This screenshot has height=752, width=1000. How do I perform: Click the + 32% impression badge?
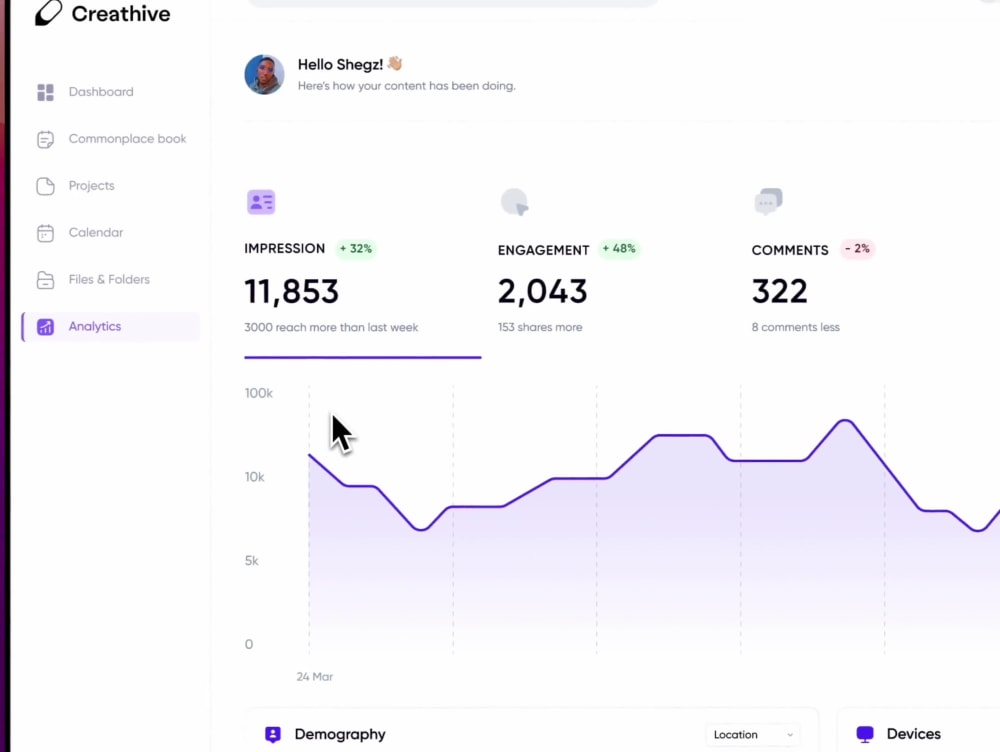(x=355, y=249)
